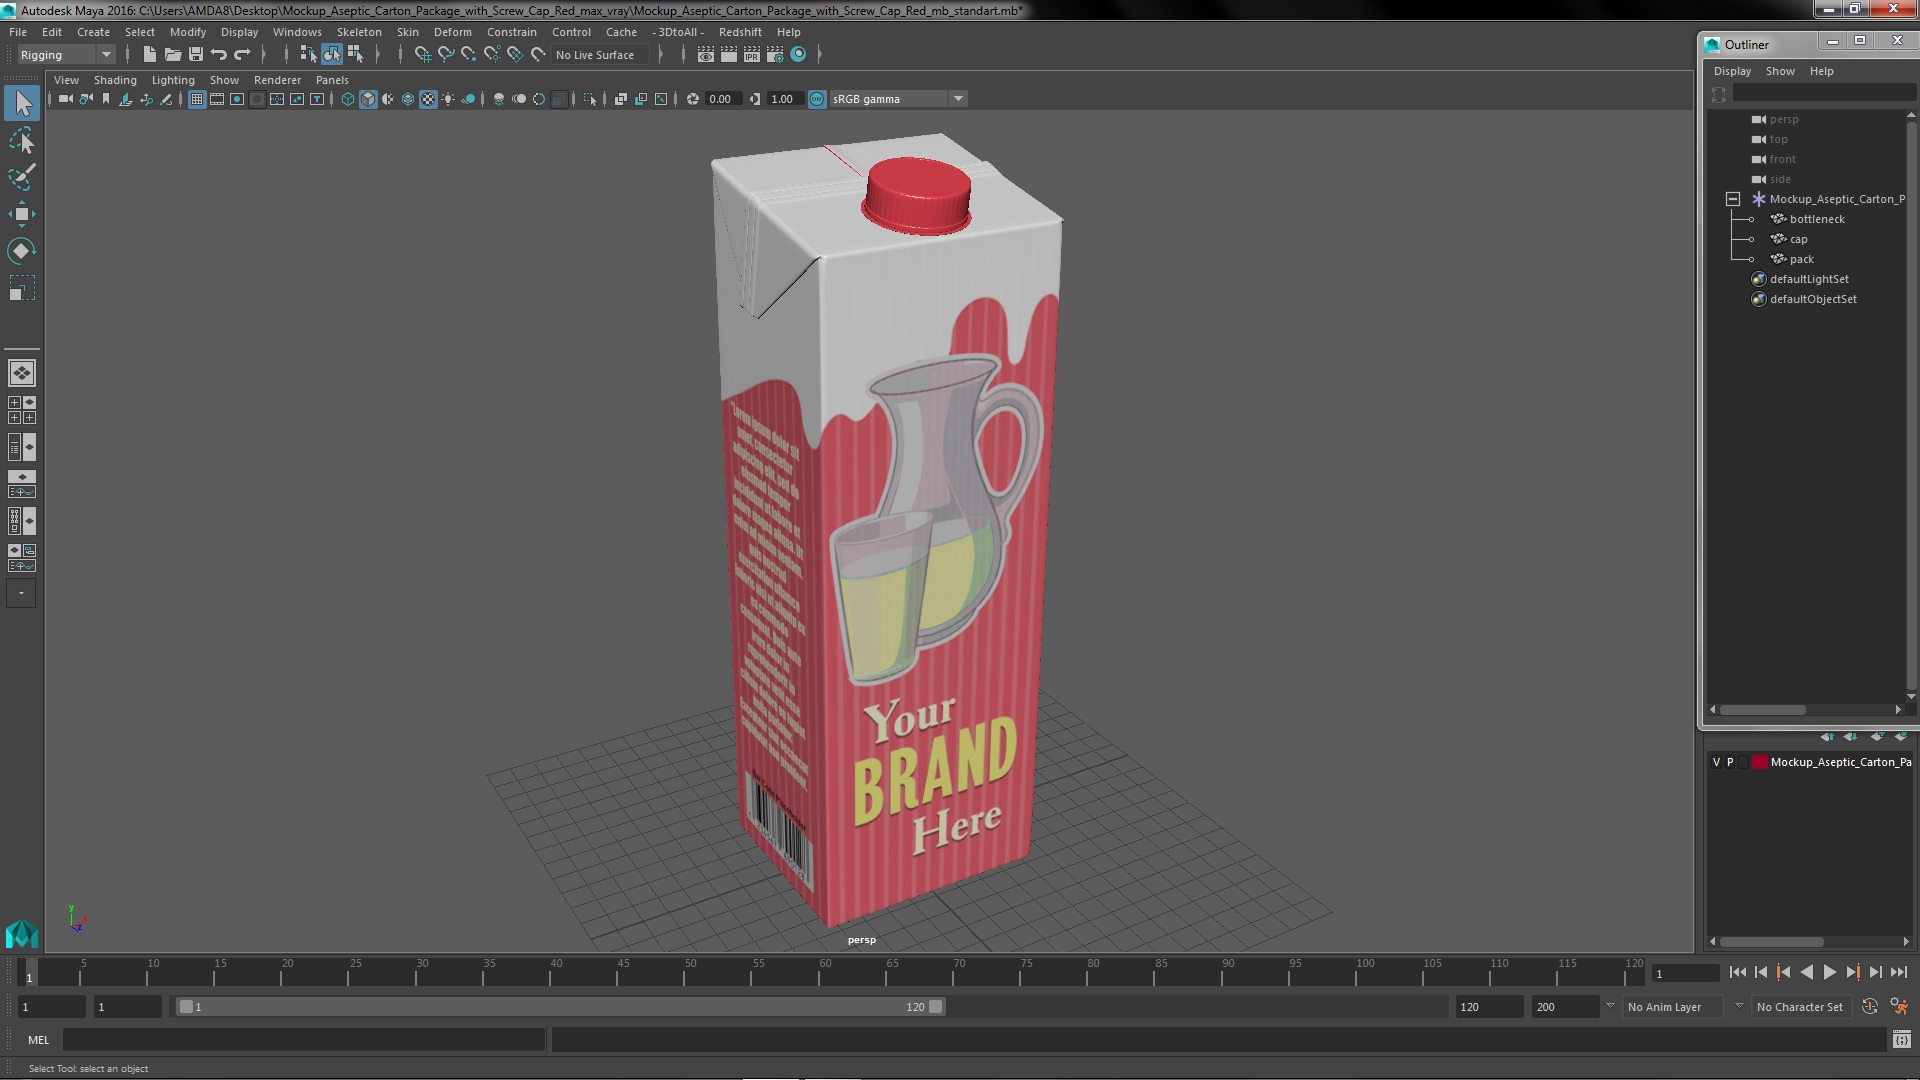Toggle layer visibility V box

click(1717, 762)
